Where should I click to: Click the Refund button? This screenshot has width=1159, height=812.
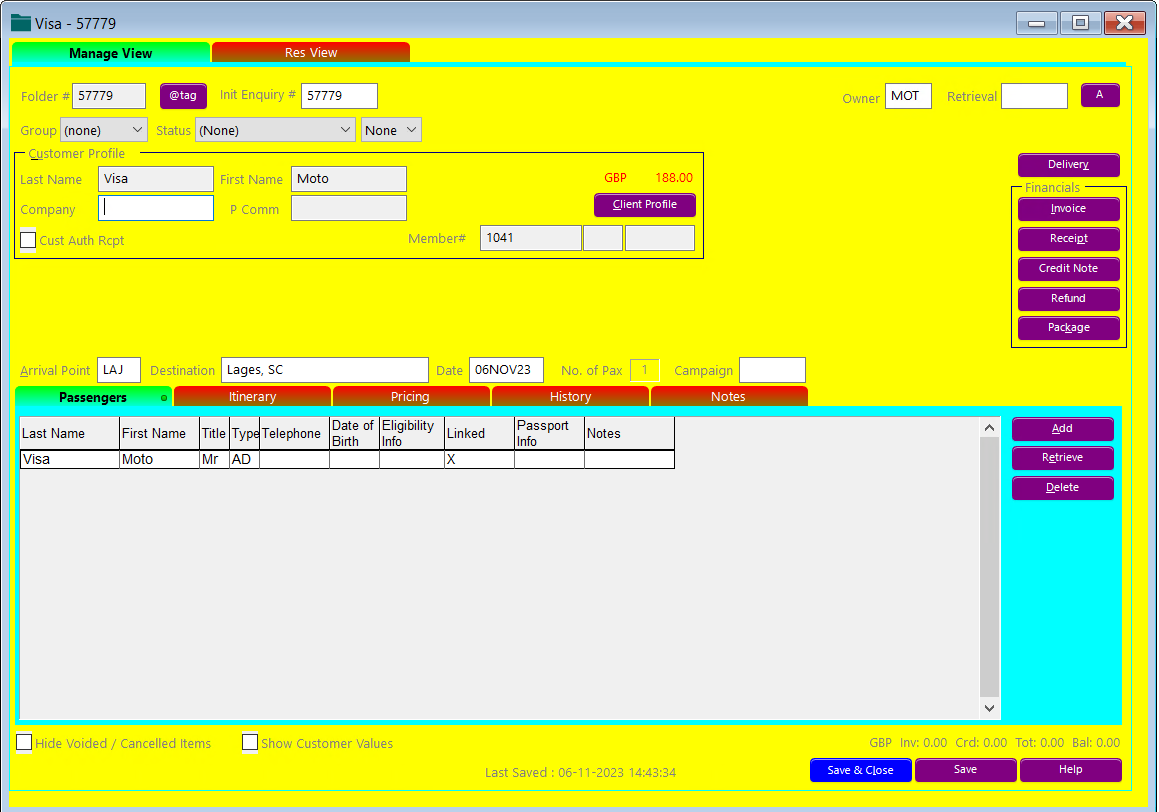coord(1069,298)
